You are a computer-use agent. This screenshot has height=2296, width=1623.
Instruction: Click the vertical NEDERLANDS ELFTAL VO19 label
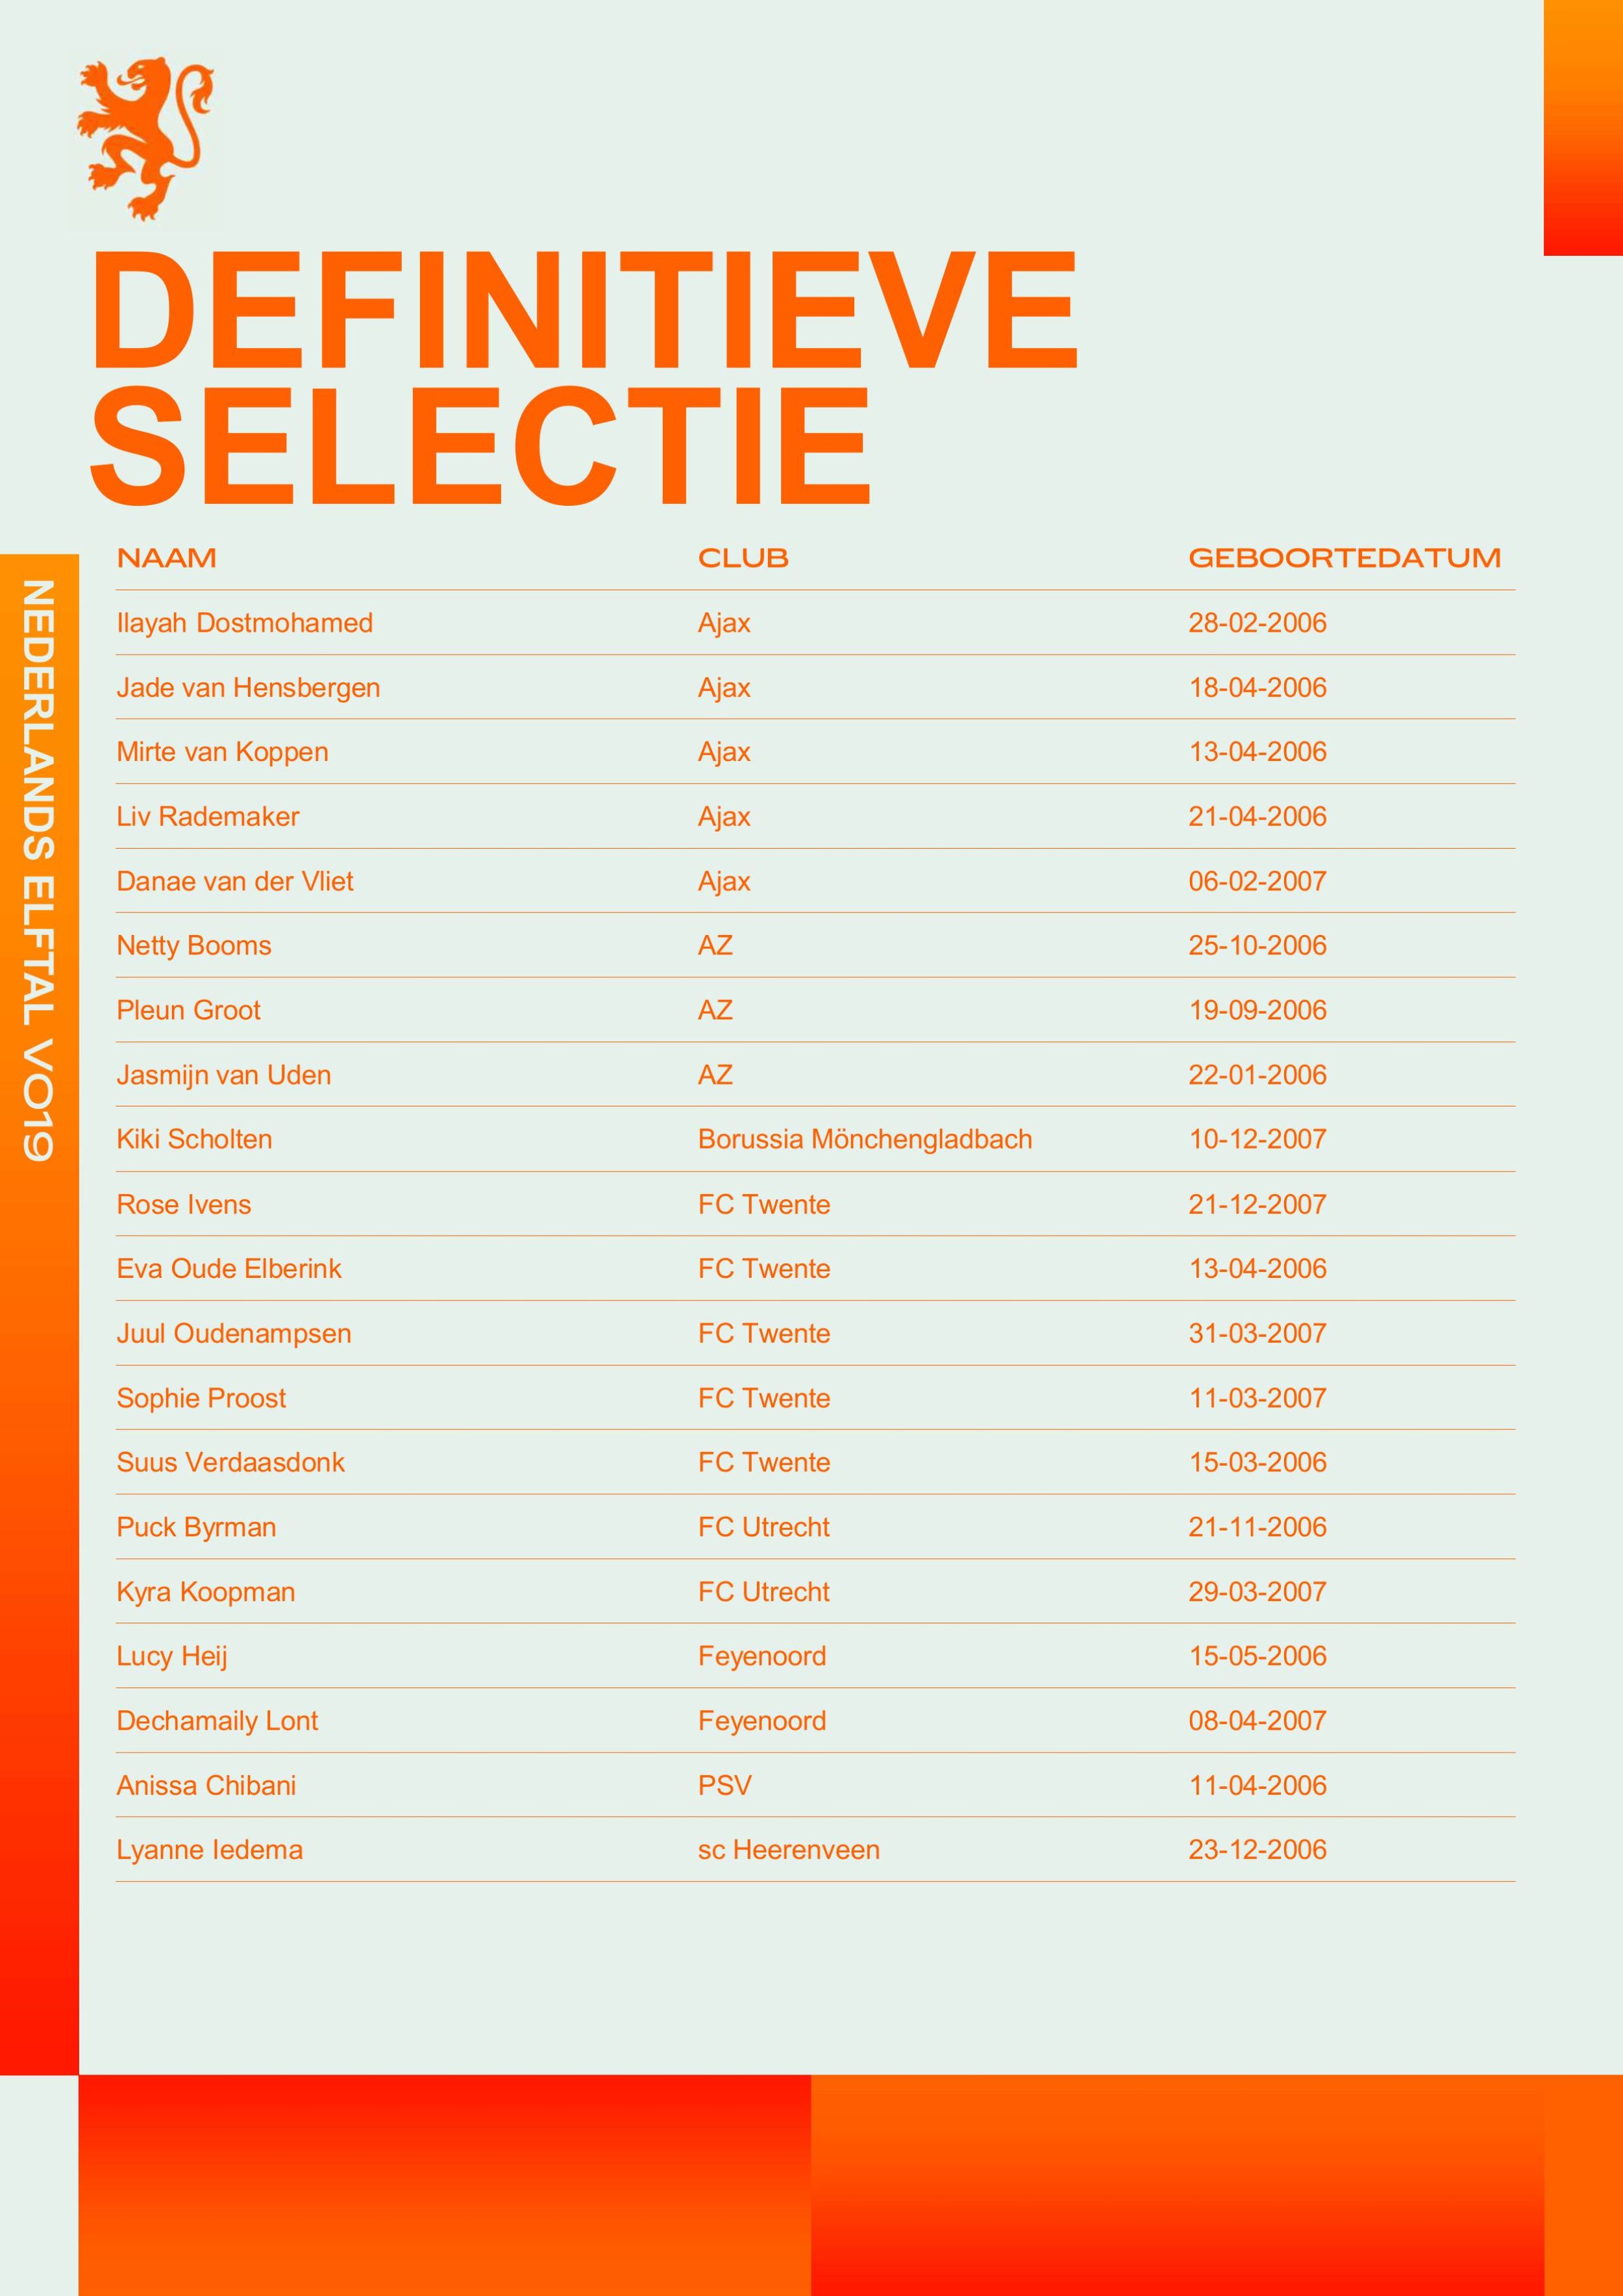coord(38,870)
